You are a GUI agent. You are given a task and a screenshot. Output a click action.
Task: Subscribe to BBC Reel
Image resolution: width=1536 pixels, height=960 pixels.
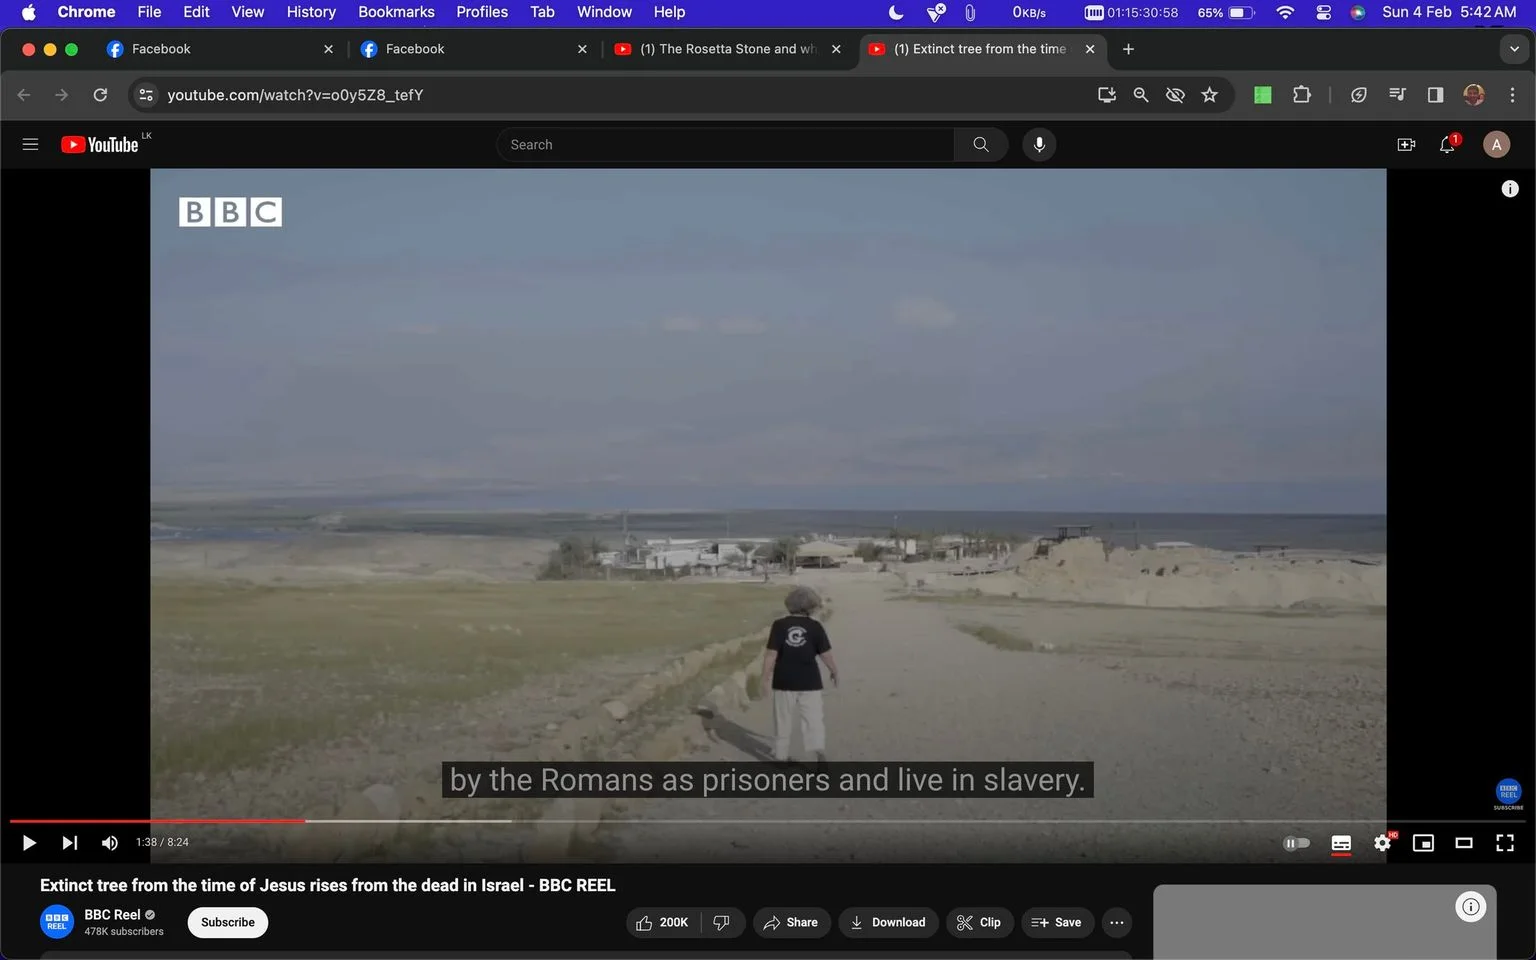pyautogui.click(x=228, y=922)
